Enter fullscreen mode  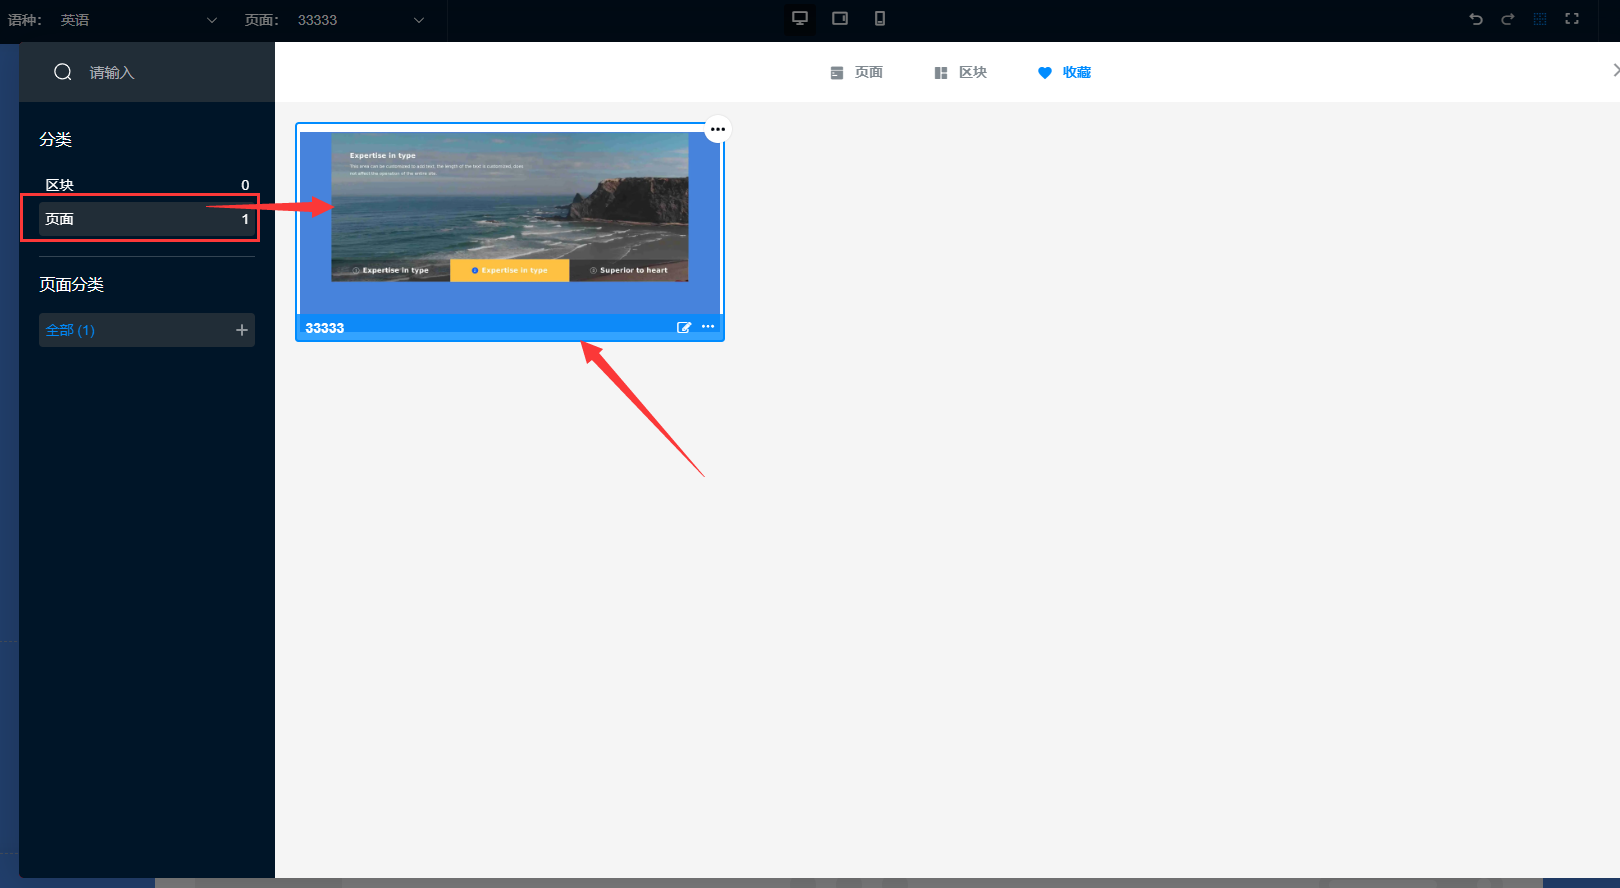1572,19
